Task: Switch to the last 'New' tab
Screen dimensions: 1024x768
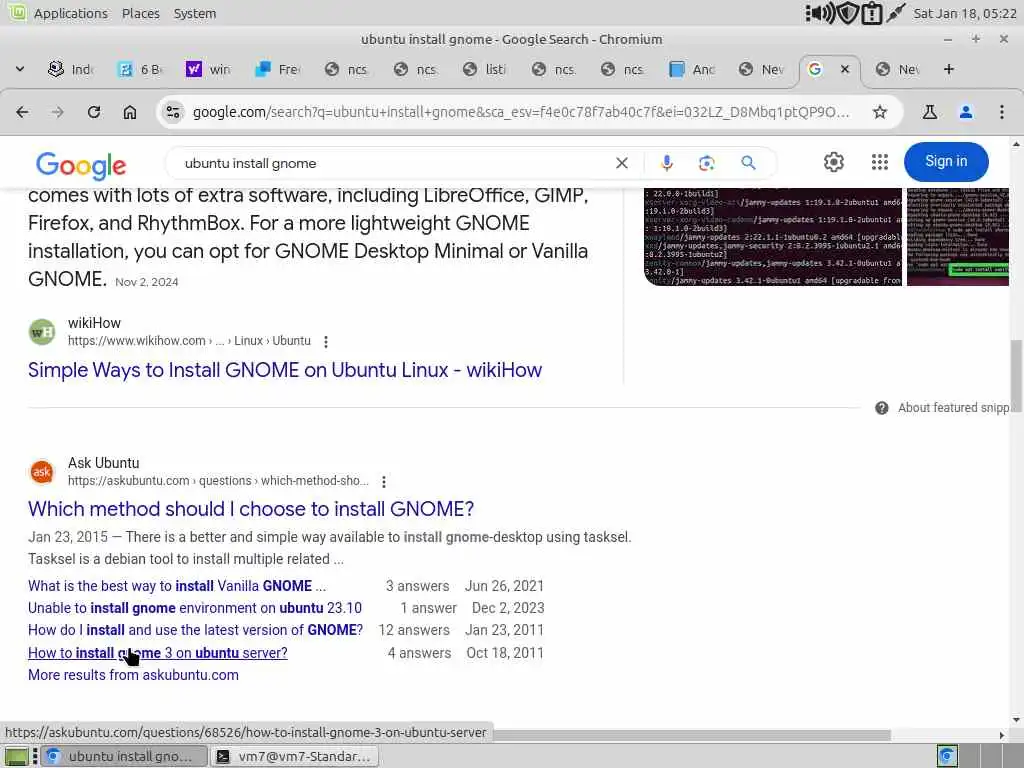Action: 898,69
